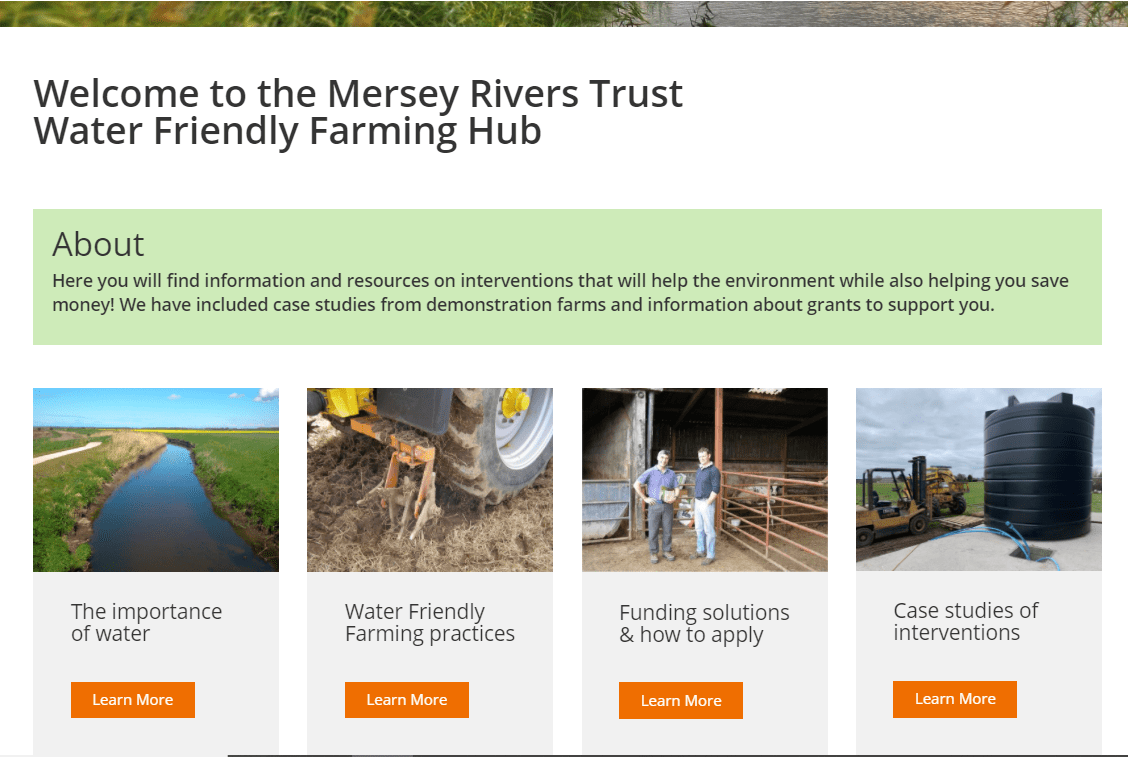Screen dimensions: 1128x757
Task: Click the 'The importance of water' card title
Action: coord(146,622)
